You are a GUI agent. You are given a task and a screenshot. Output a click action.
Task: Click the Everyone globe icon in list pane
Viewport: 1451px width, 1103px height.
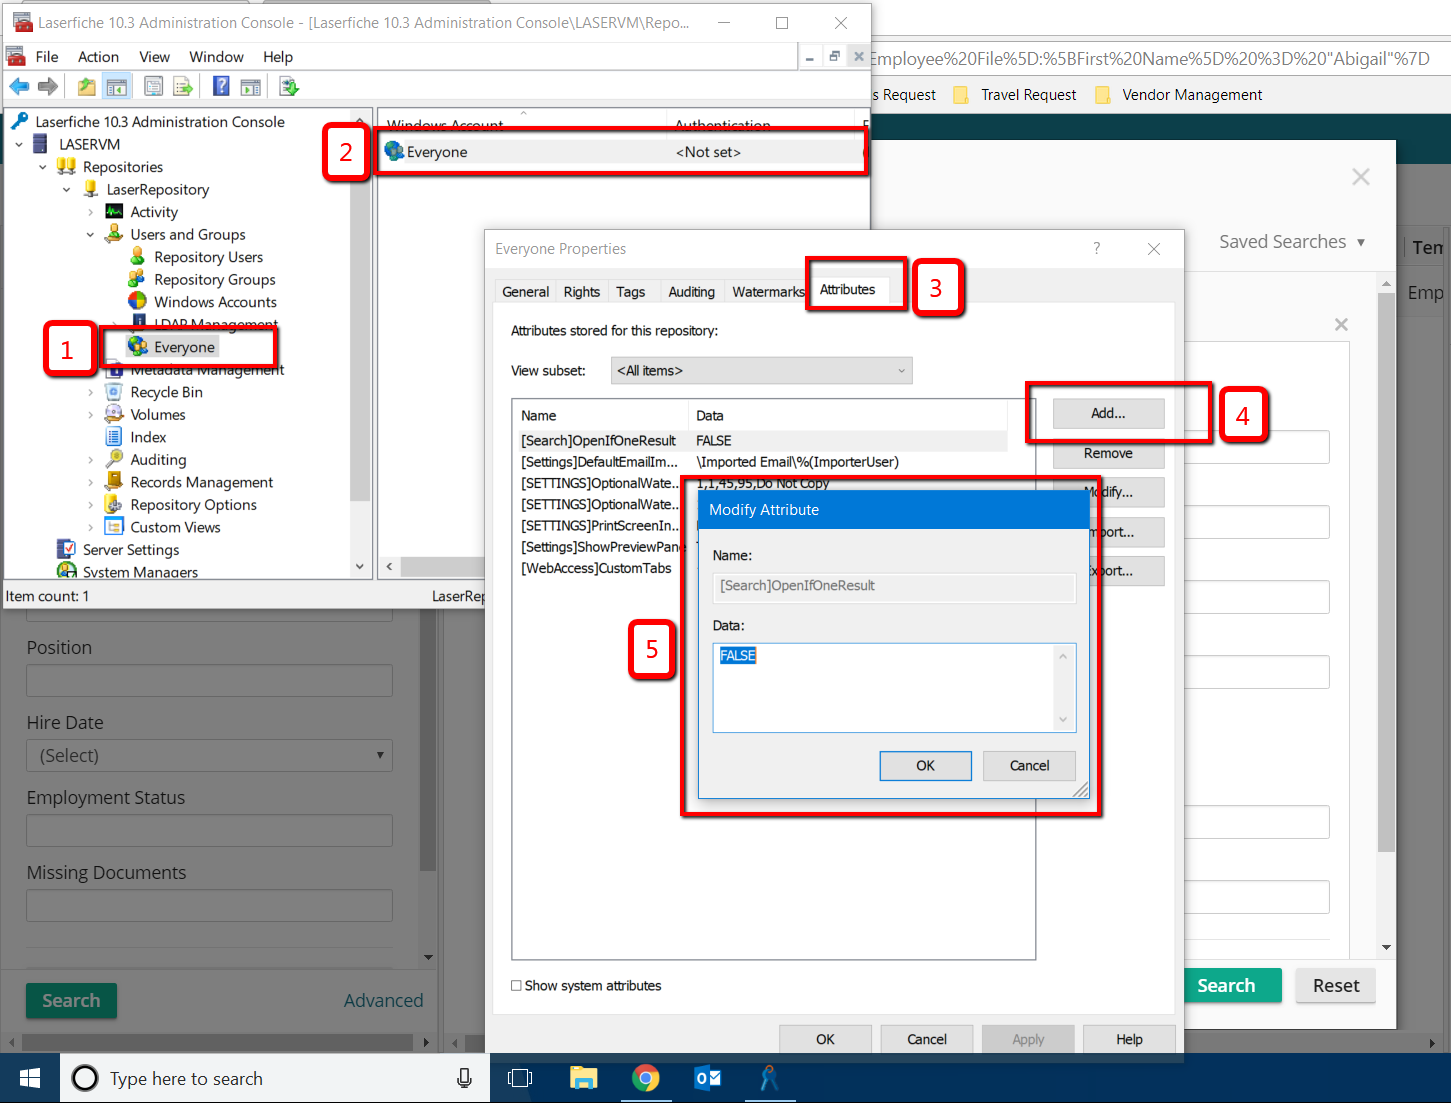[x=394, y=152]
